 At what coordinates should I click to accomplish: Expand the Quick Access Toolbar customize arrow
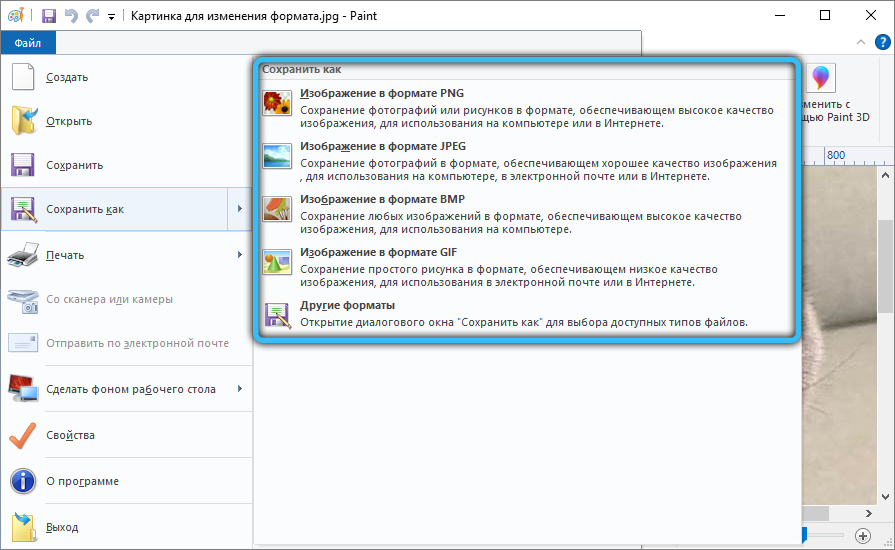point(111,17)
